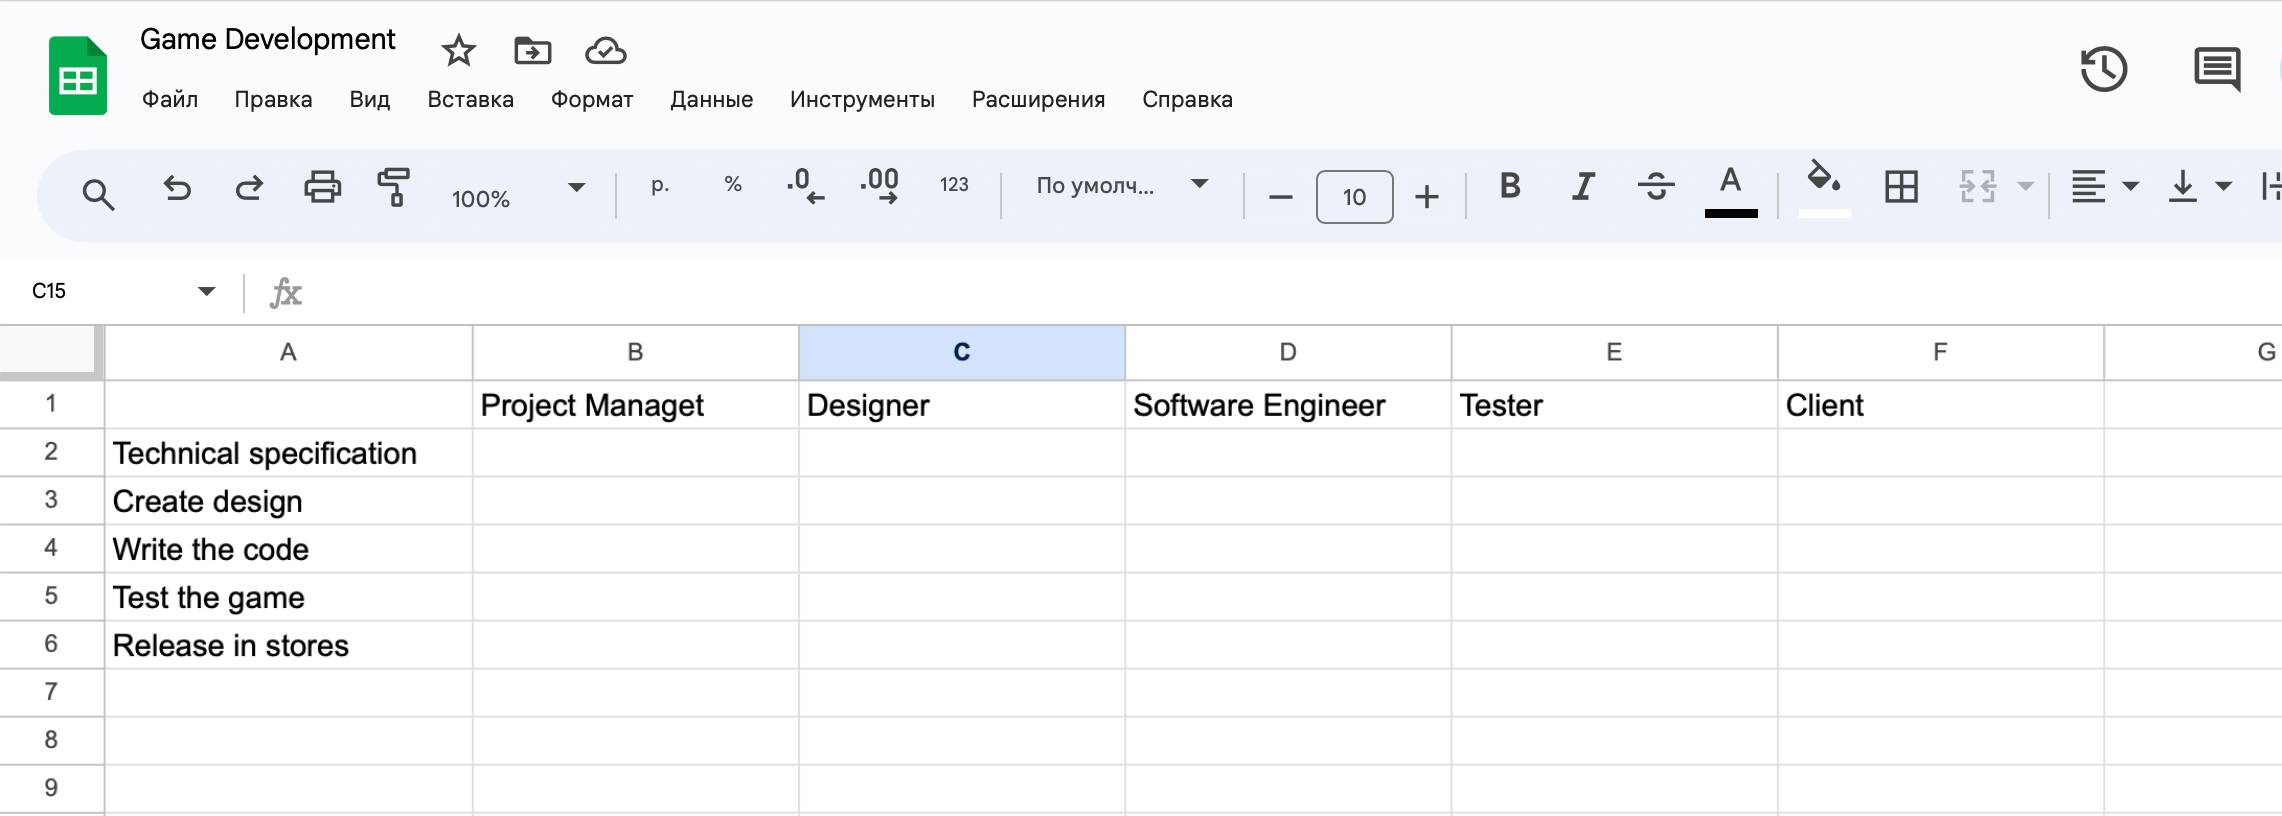Open the Вид menu
Viewport: 2282px width, 816px height.
tap(369, 99)
